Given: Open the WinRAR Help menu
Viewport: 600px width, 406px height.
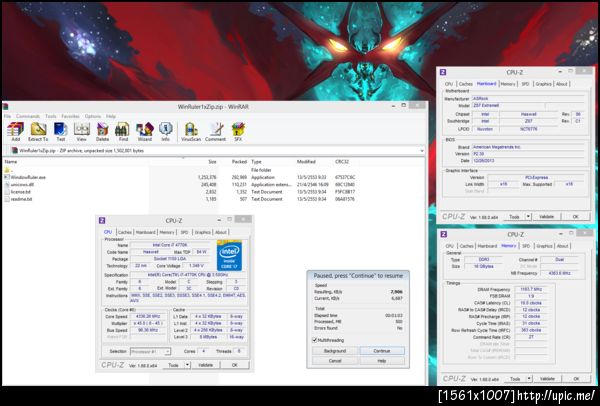Looking at the screenshot, I should coord(111,116).
